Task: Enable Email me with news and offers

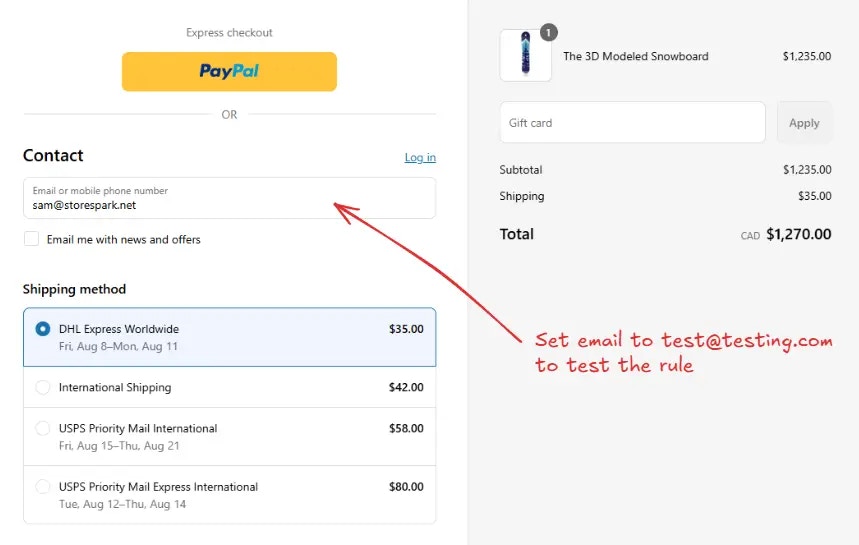Action: [x=31, y=239]
